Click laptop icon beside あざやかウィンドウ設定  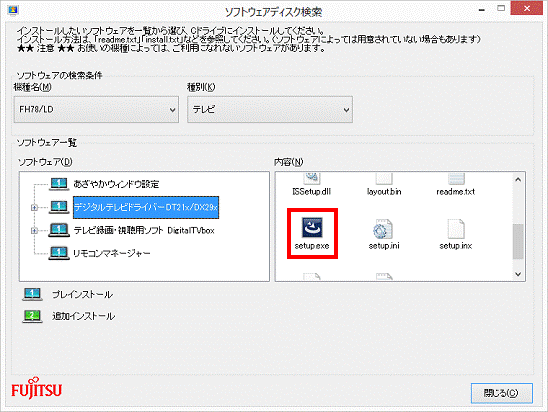(59, 184)
